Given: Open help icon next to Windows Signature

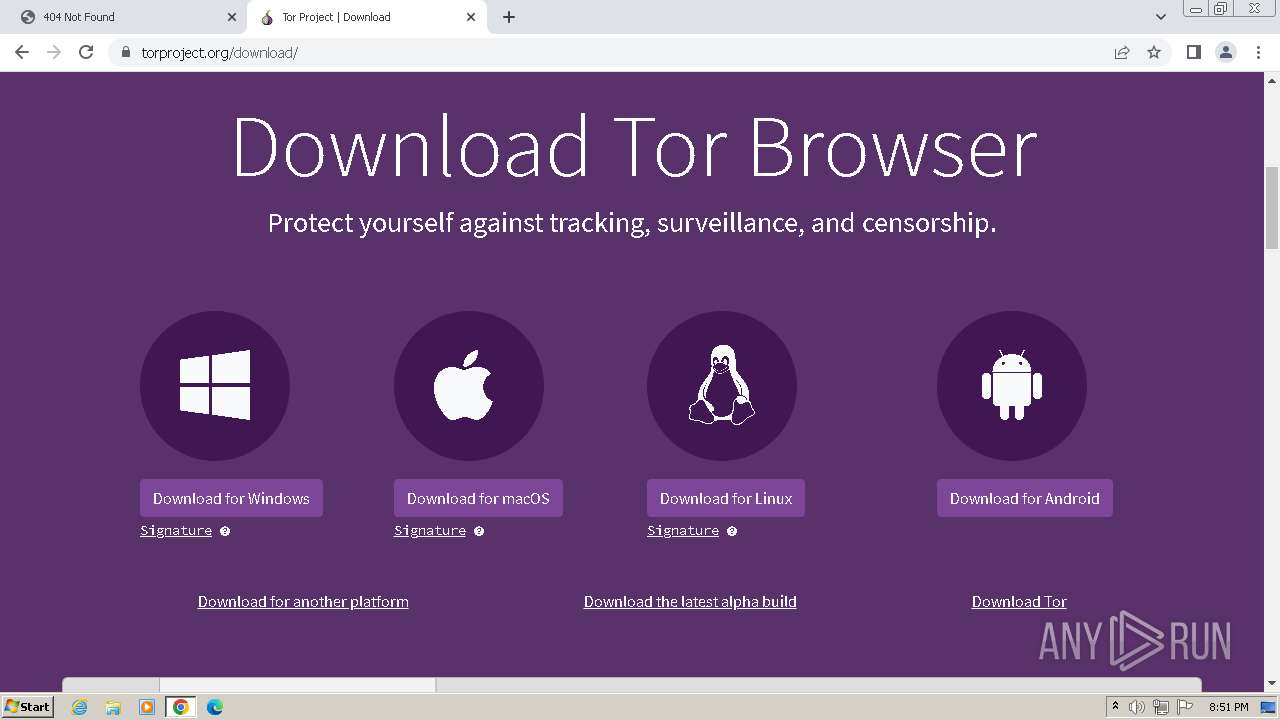Looking at the screenshot, I should (225, 531).
